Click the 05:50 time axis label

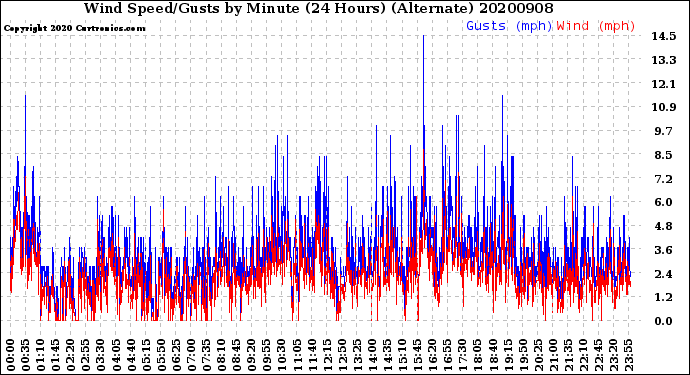[x=161, y=355]
